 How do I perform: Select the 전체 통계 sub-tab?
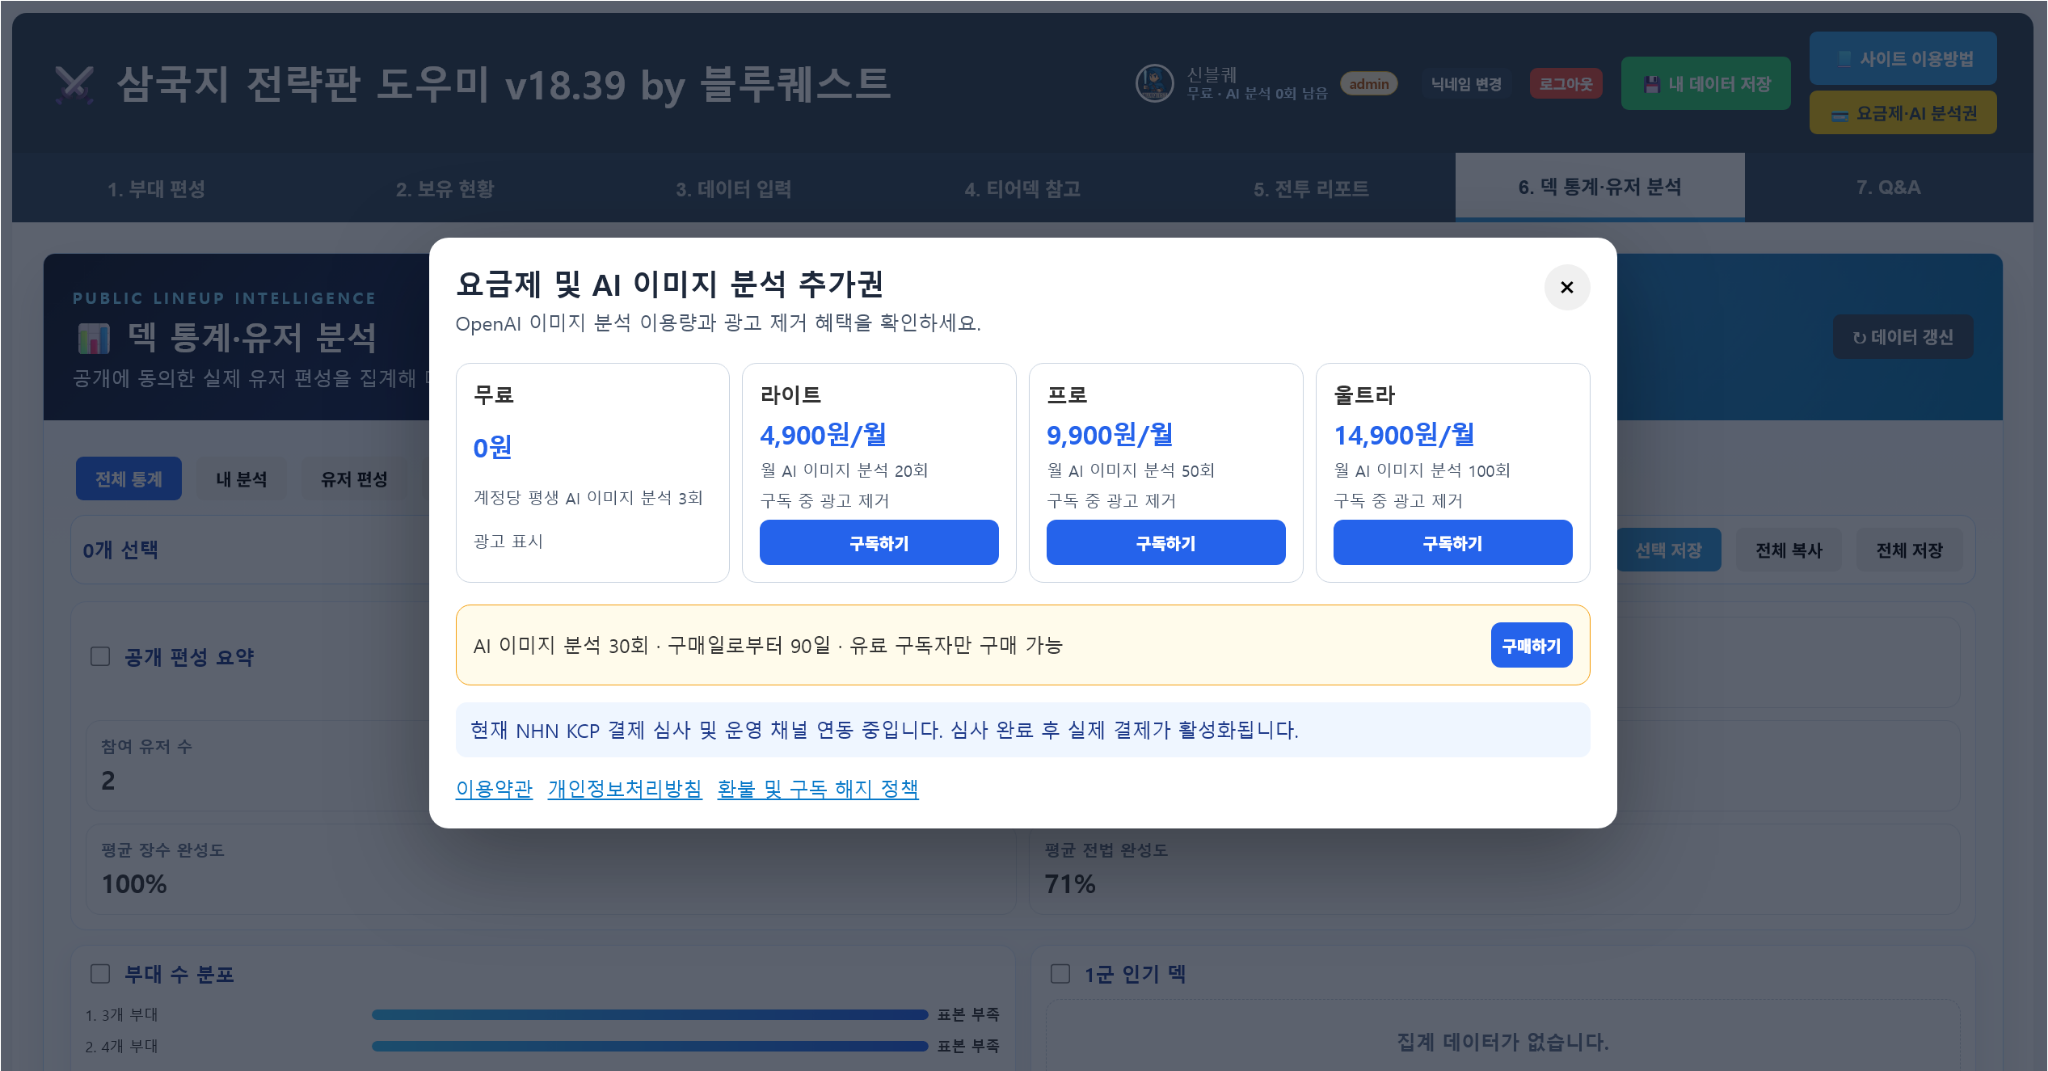(129, 479)
